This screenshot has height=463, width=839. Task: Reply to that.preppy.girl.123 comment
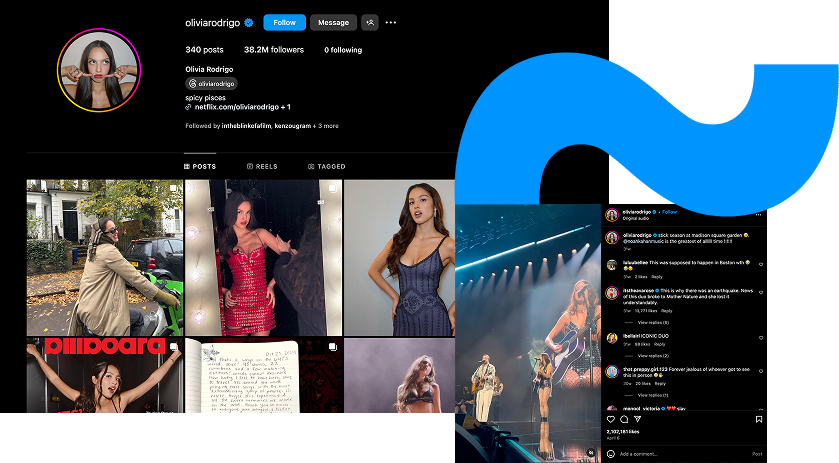(x=660, y=383)
